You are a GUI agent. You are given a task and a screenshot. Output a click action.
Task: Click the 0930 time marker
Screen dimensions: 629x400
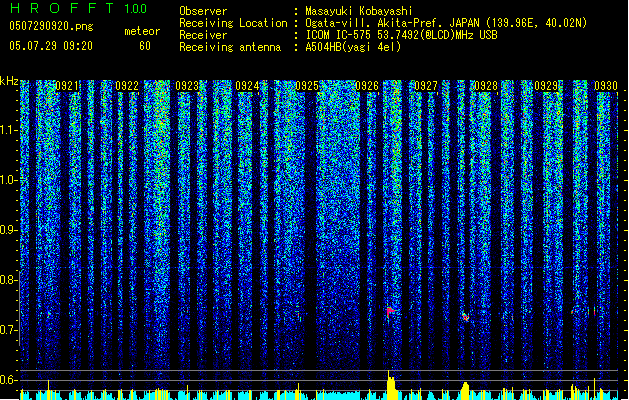tap(606, 86)
